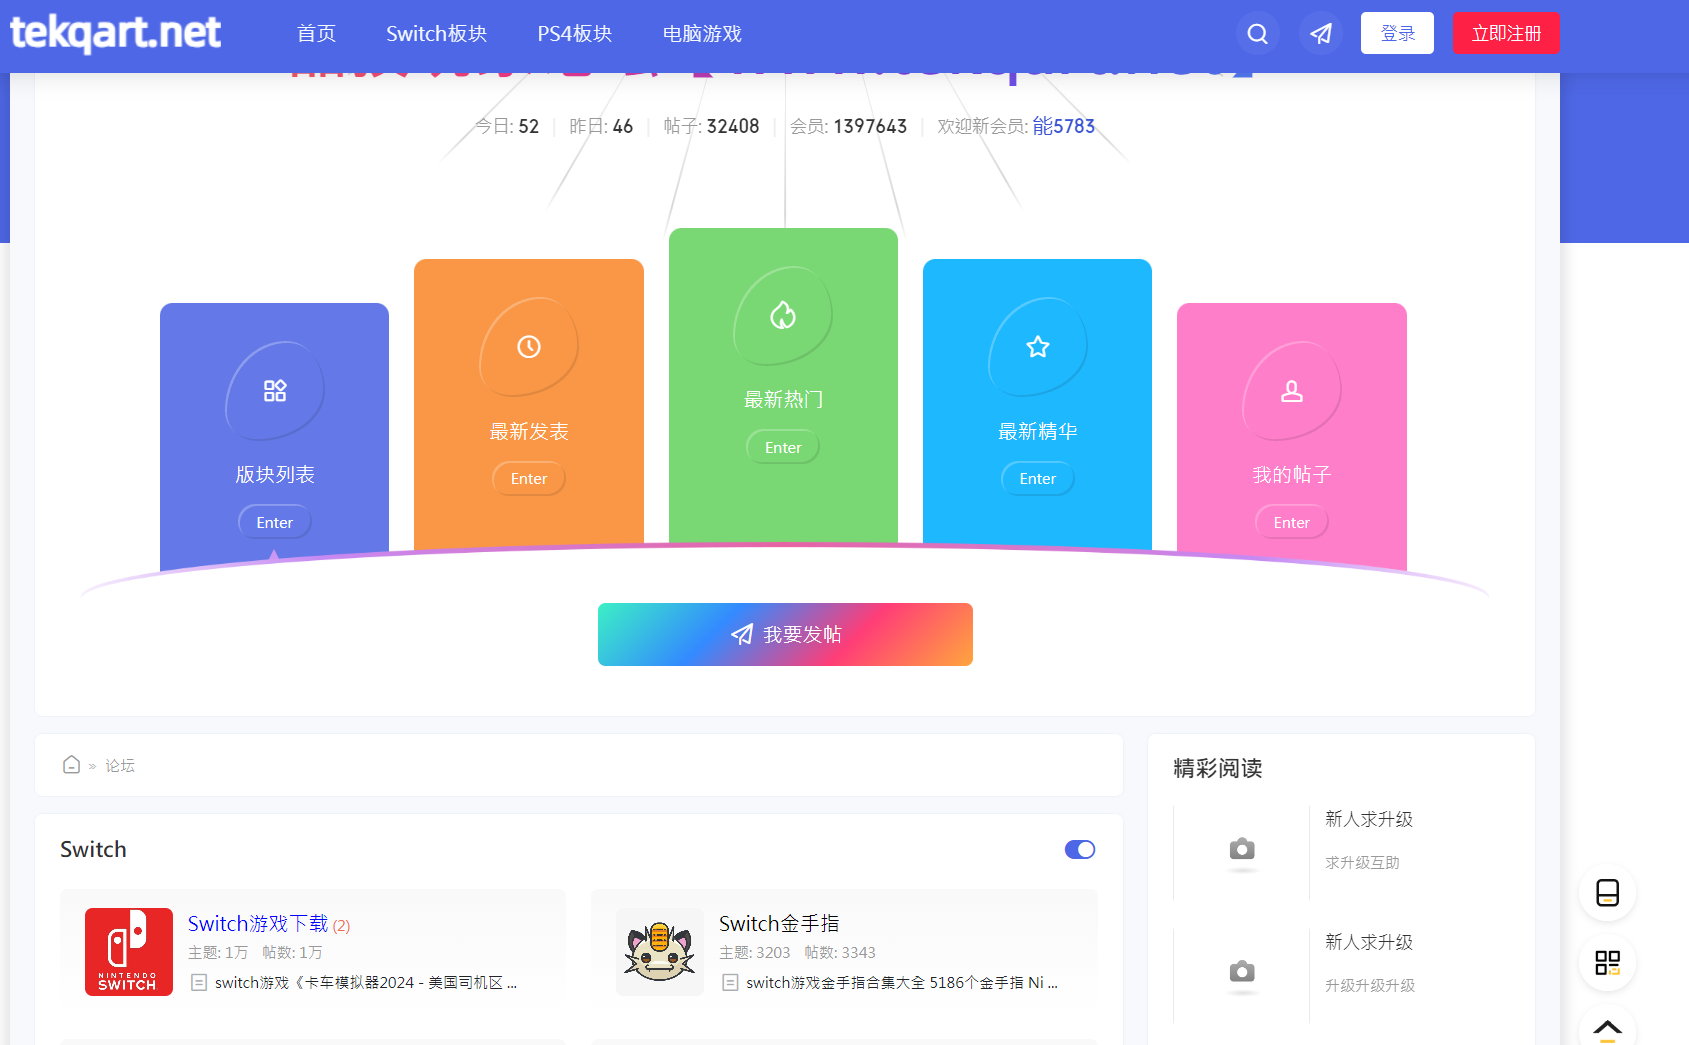Click the star icon on 最新精华 card

(x=1038, y=347)
